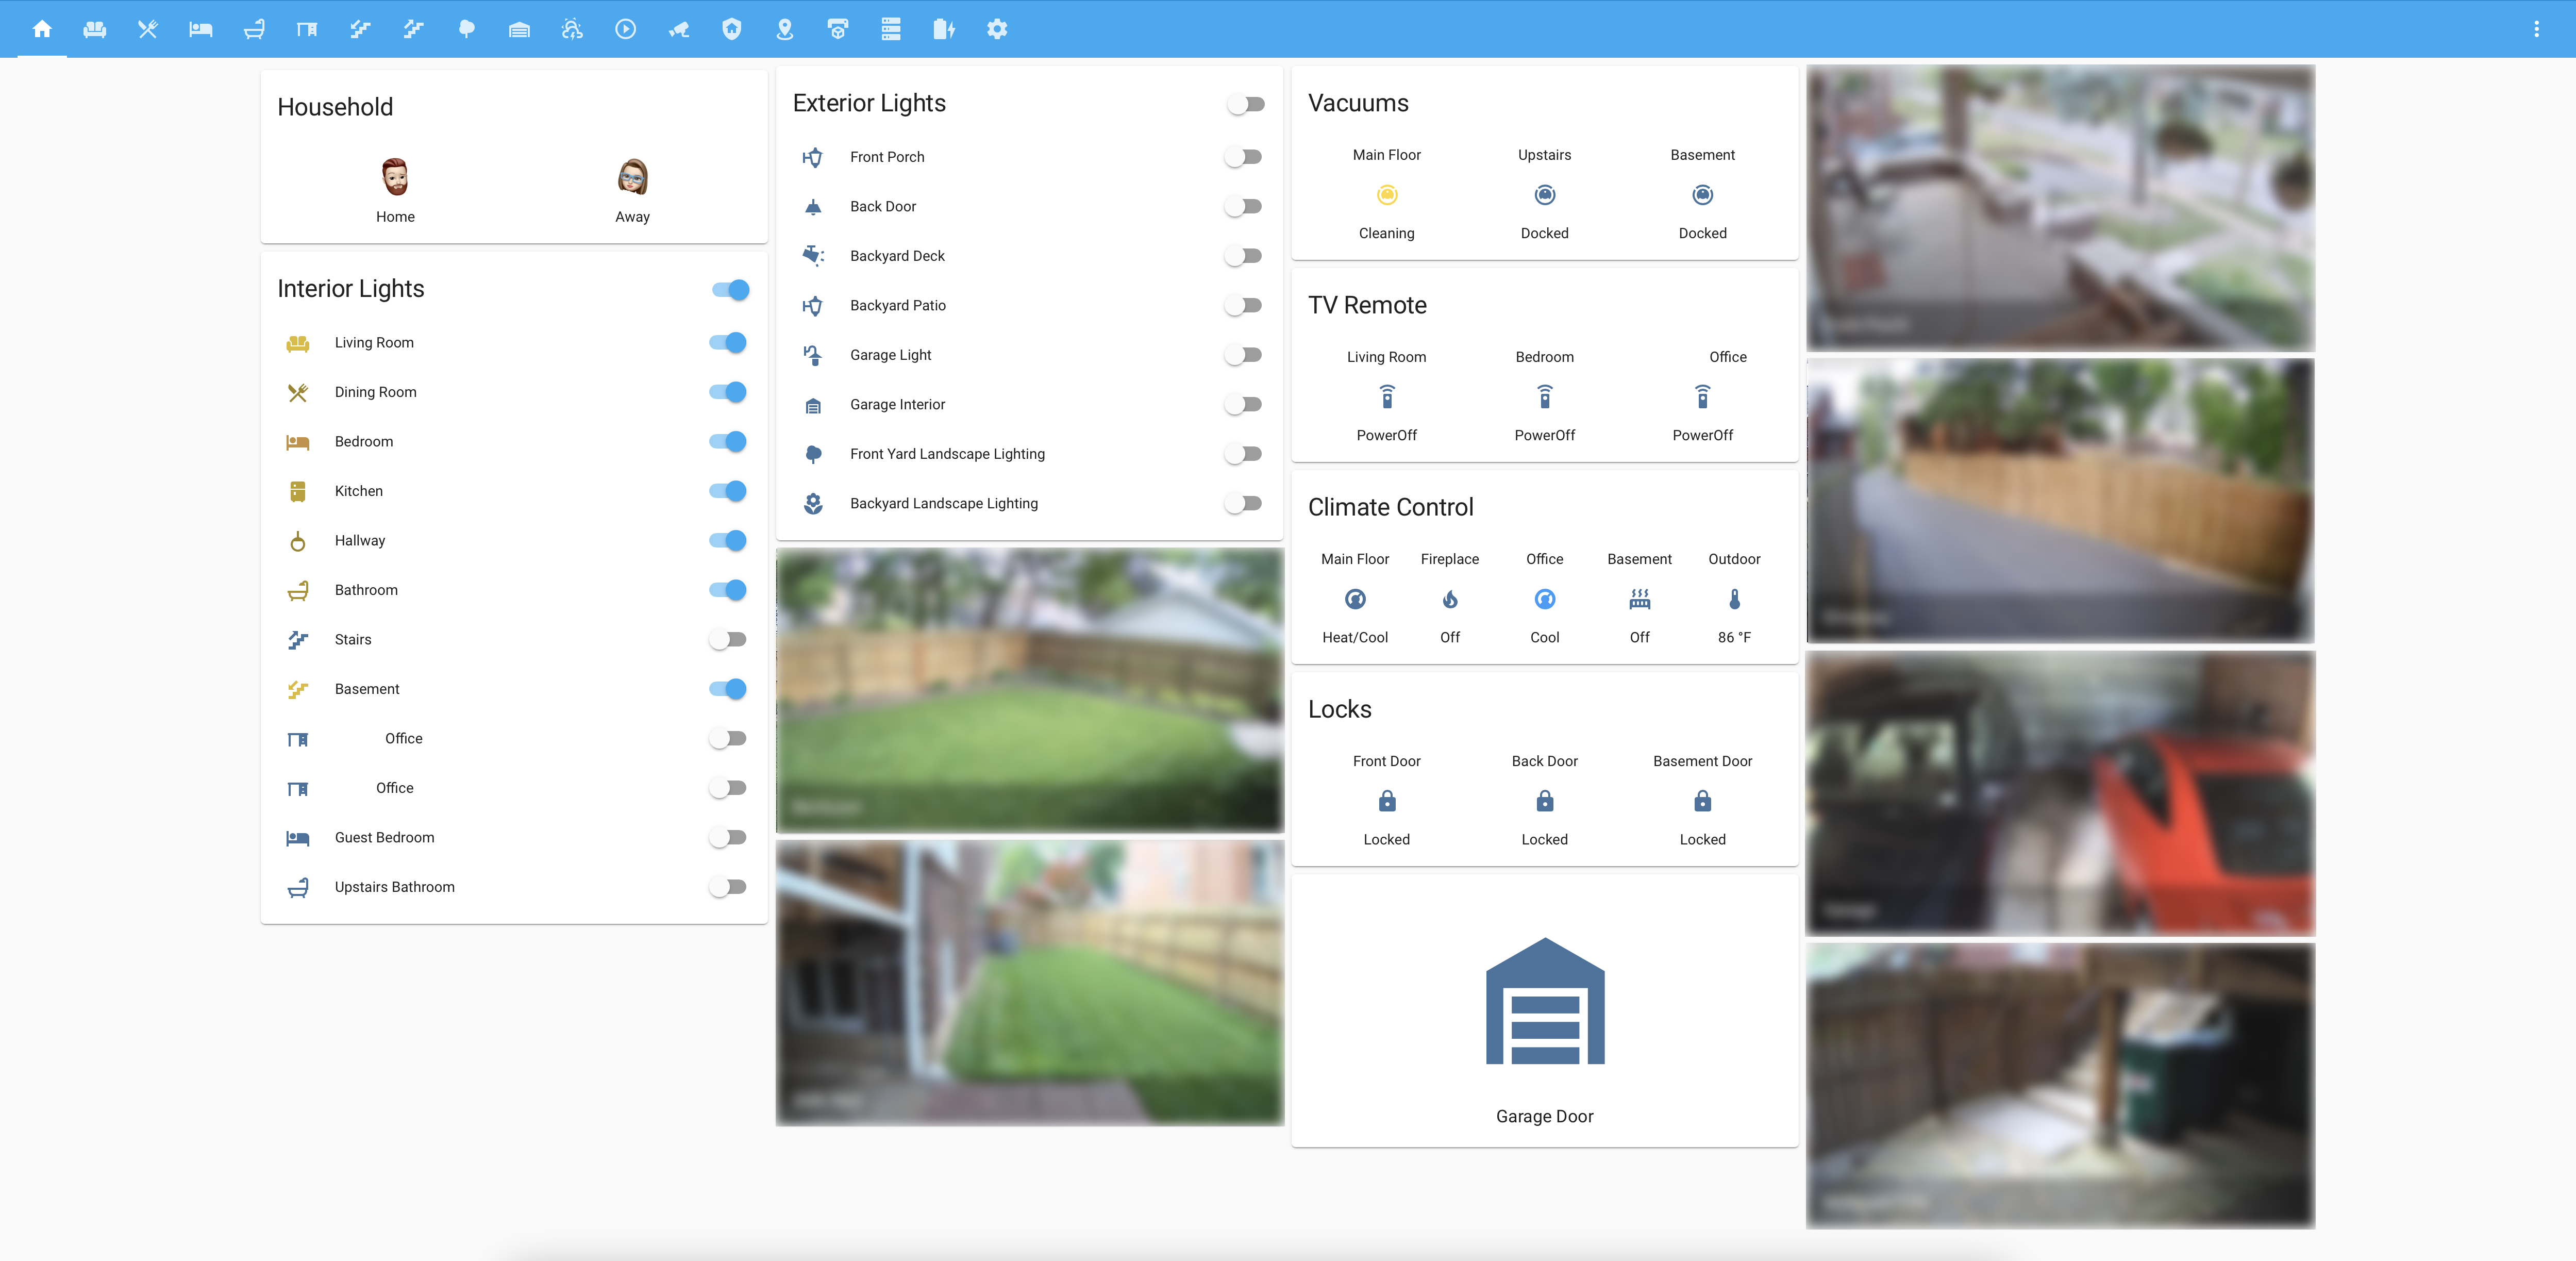This screenshot has height=1261, width=2576.
Task: Click the Front Door lock icon
Action: [1386, 801]
